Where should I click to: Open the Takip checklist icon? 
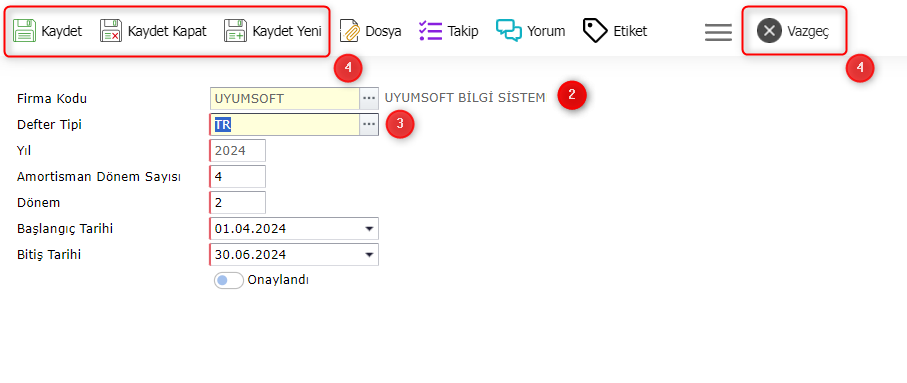[x=430, y=31]
